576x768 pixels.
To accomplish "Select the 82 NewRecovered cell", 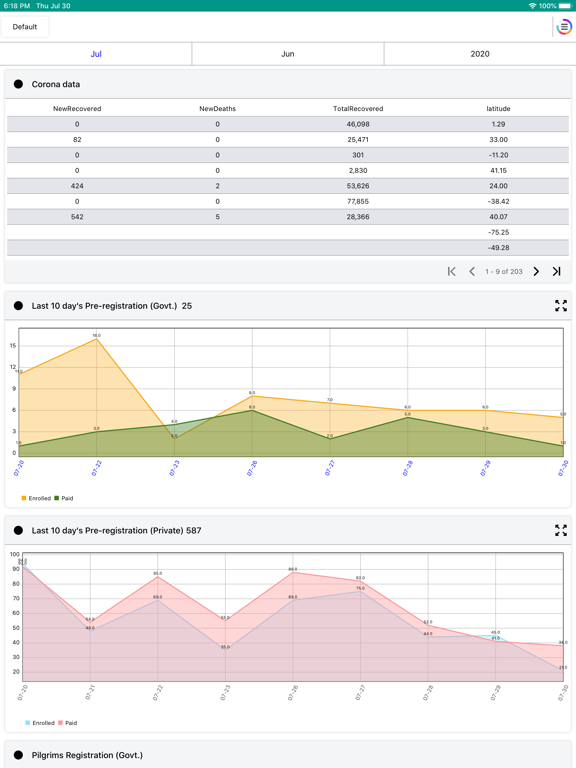I will (77, 140).
